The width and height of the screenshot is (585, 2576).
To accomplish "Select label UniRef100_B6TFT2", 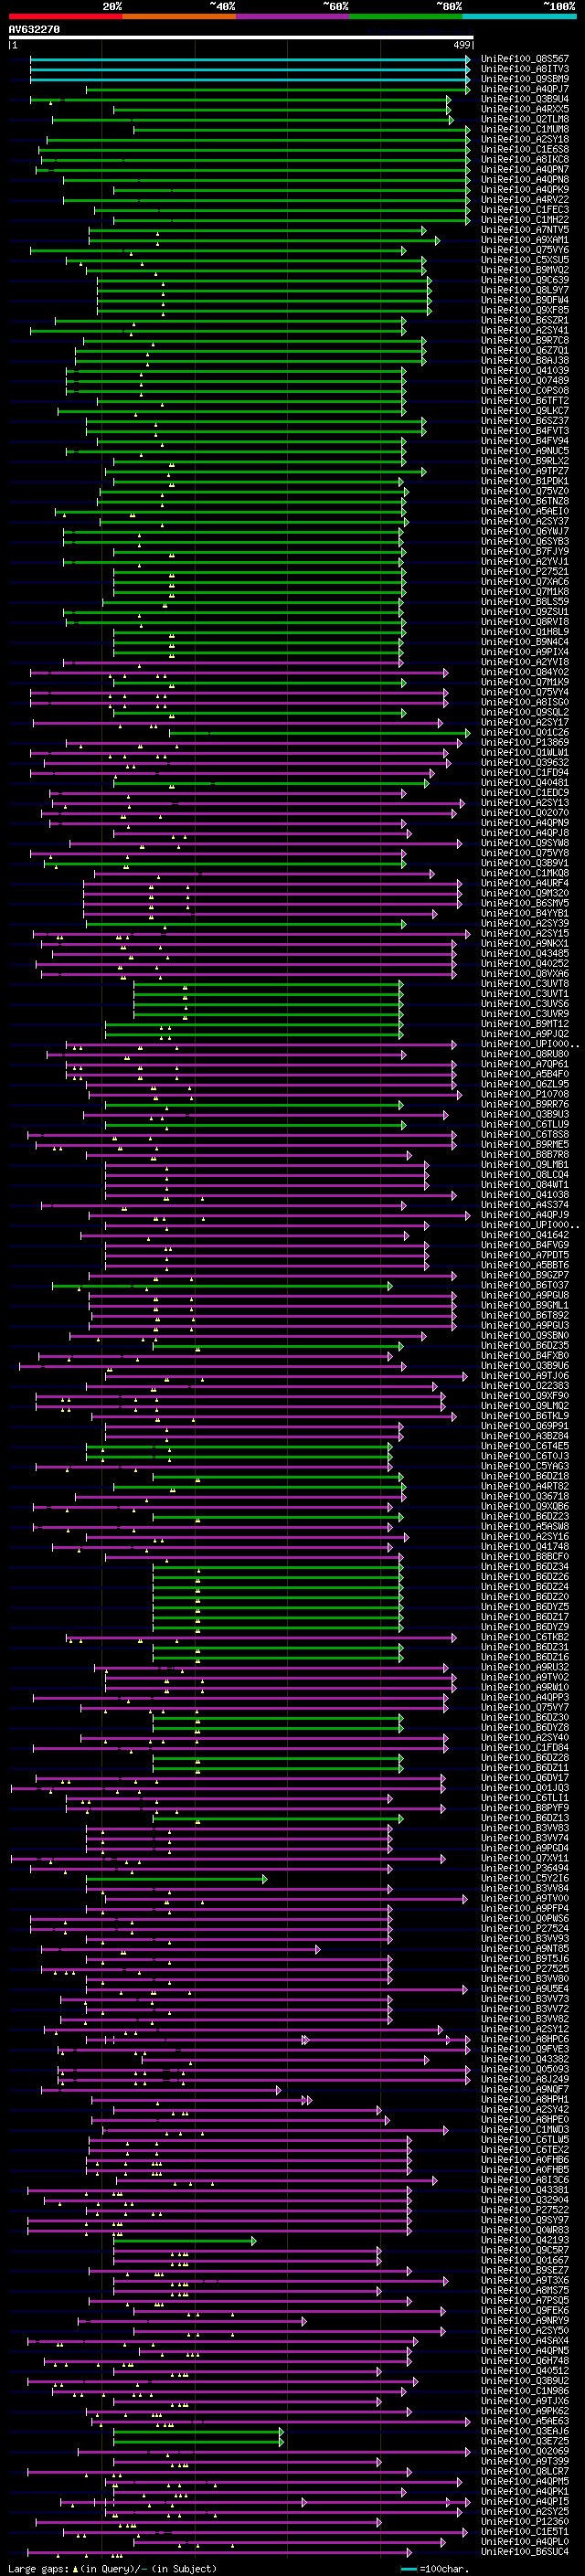I will click(x=525, y=401).
